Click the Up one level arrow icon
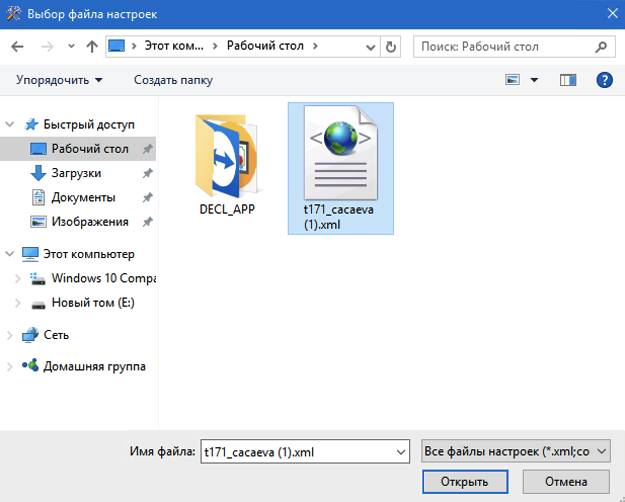Viewport: 625px width, 502px height. 92,46
